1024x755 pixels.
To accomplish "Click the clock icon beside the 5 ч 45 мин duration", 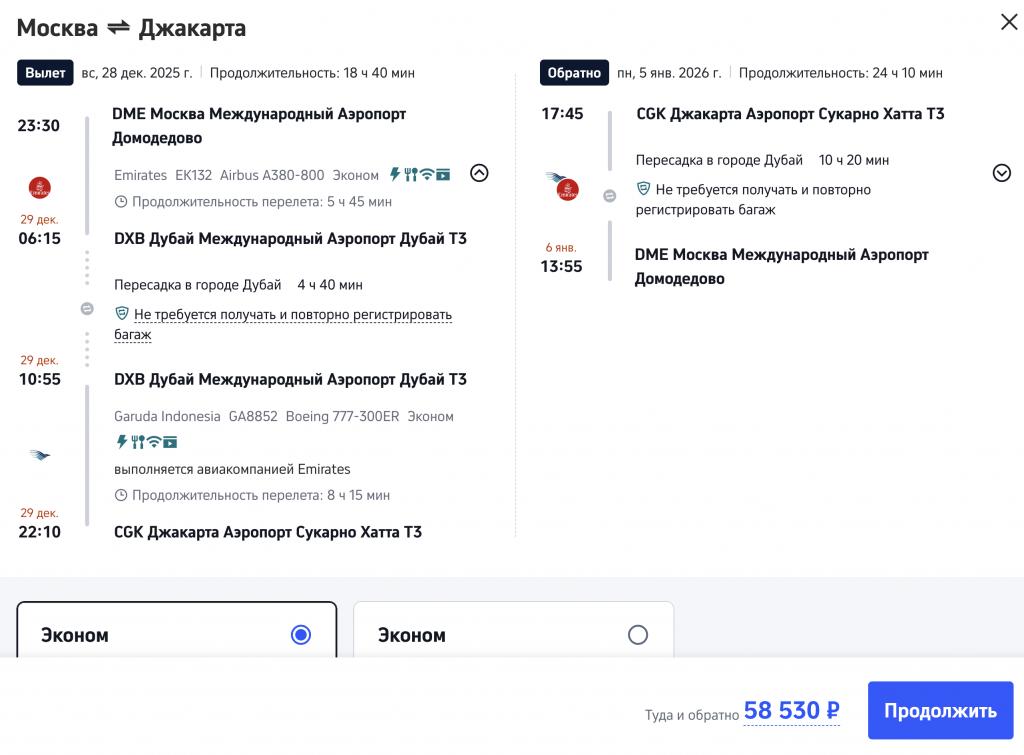I will click(121, 202).
